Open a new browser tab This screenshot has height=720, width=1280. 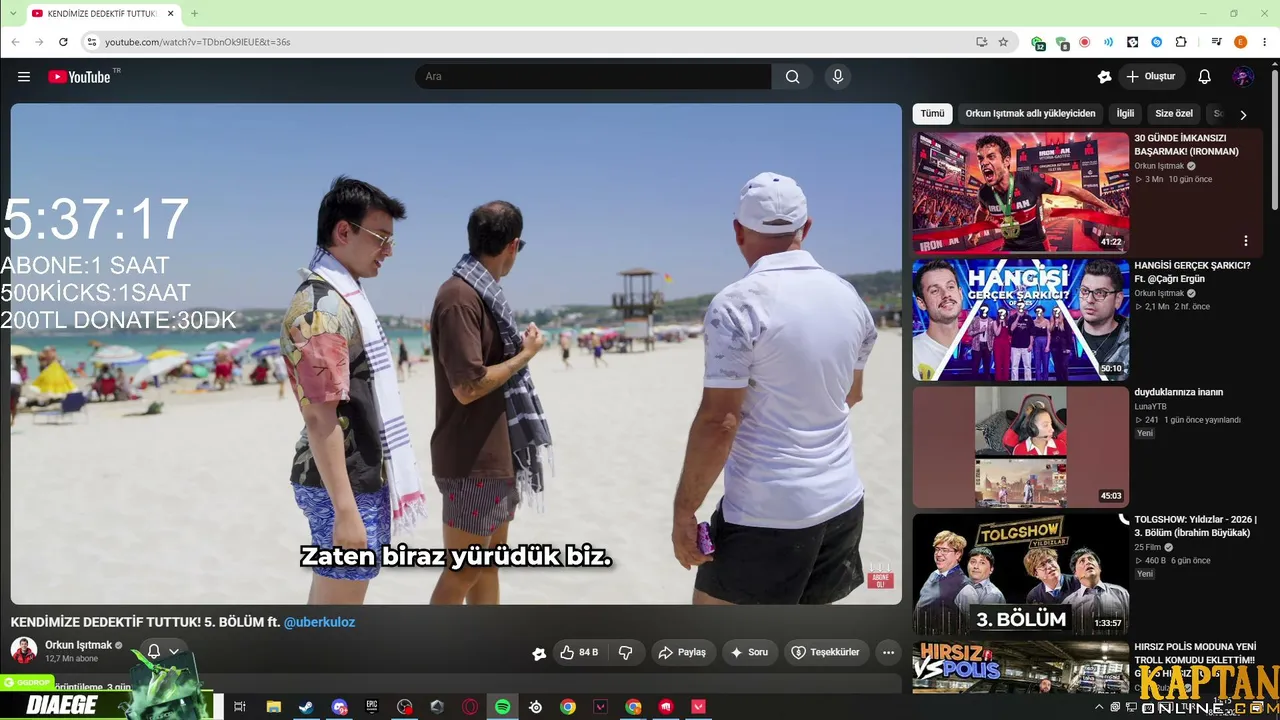pyautogui.click(x=194, y=14)
